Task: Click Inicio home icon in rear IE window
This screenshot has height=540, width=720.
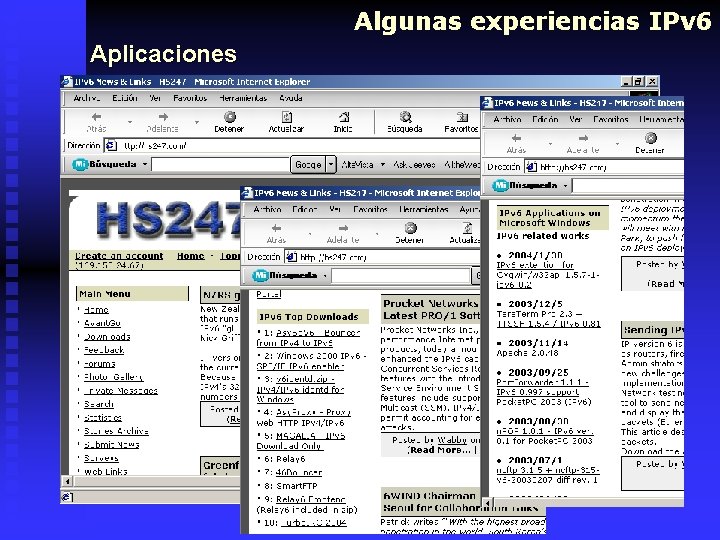Action: tap(344, 117)
